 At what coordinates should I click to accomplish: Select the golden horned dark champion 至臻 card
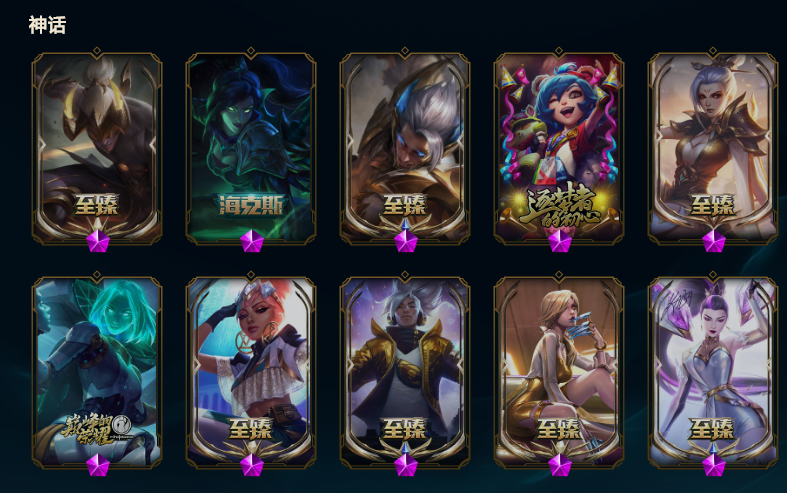[97, 147]
